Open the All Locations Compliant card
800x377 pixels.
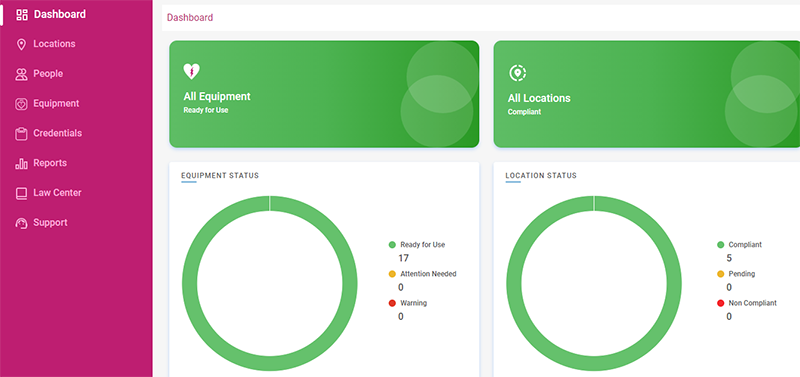(x=646, y=94)
